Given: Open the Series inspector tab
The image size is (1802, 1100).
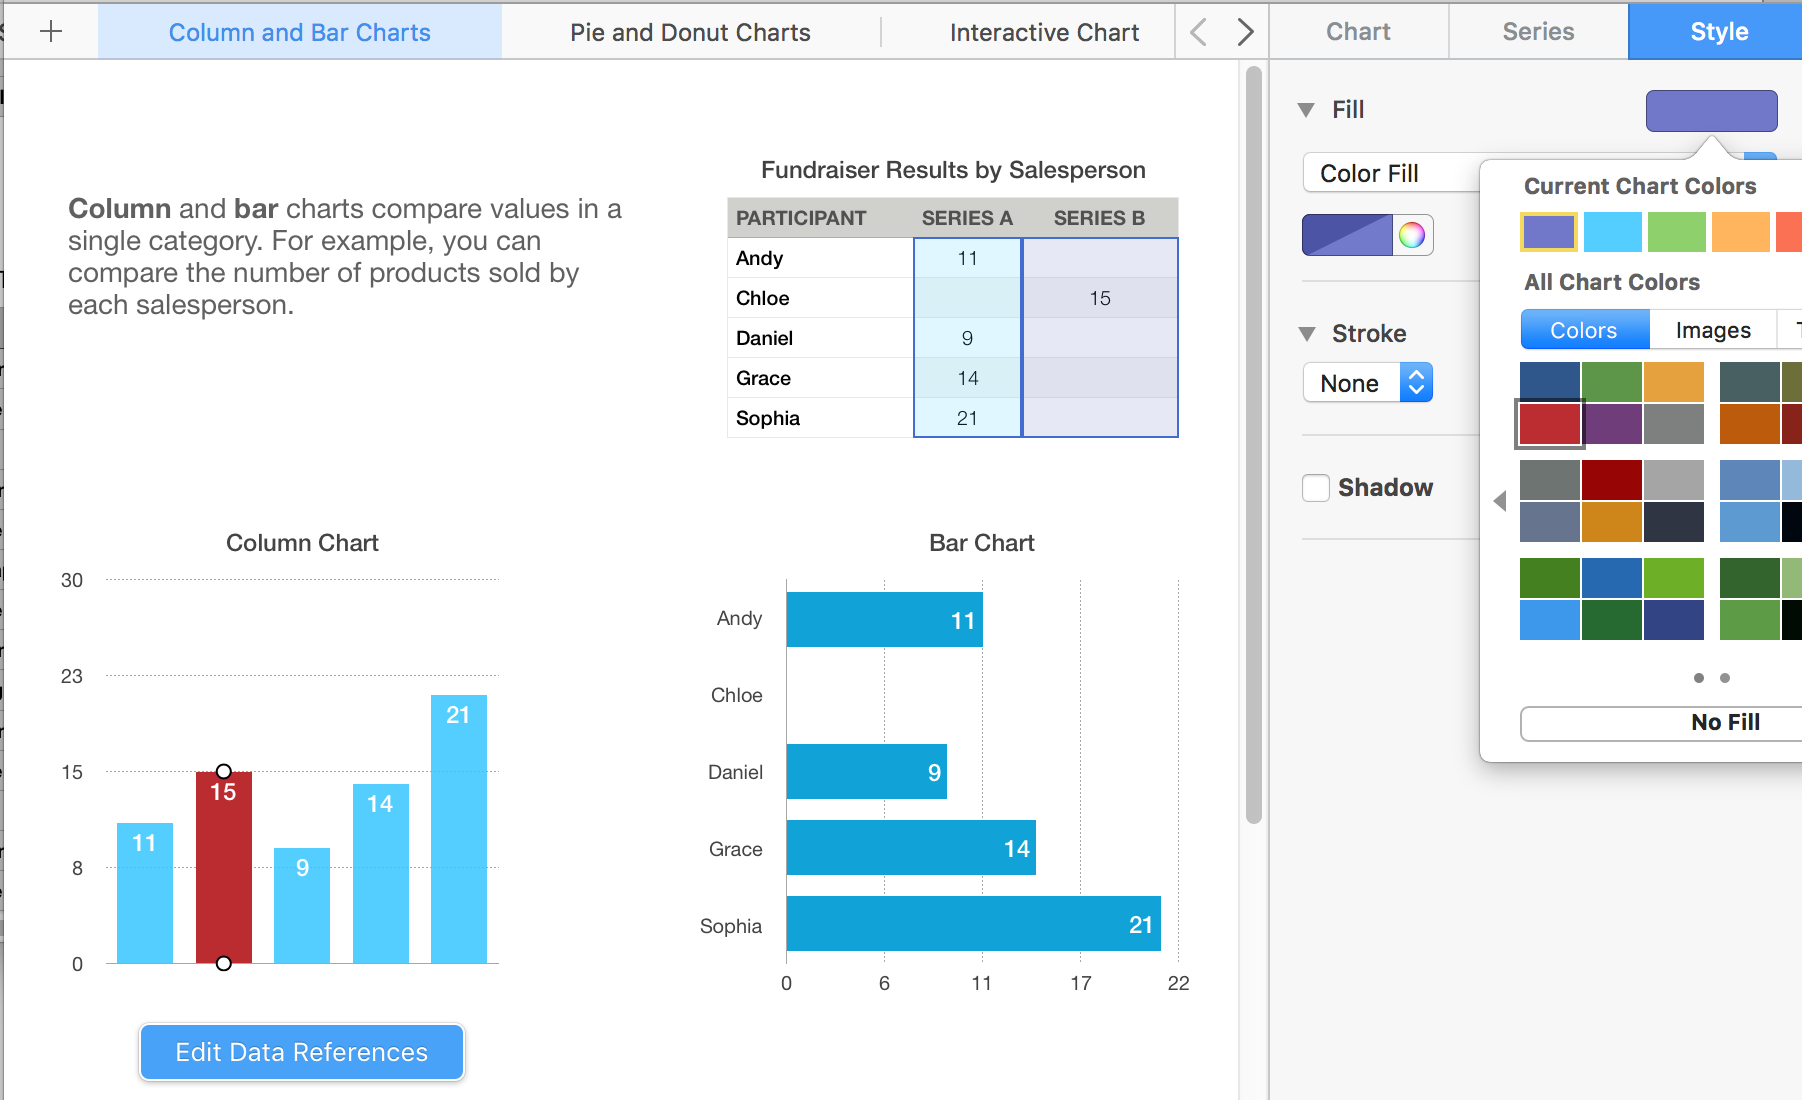Looking at the screenshot, I should click(x=1538, y=32).
